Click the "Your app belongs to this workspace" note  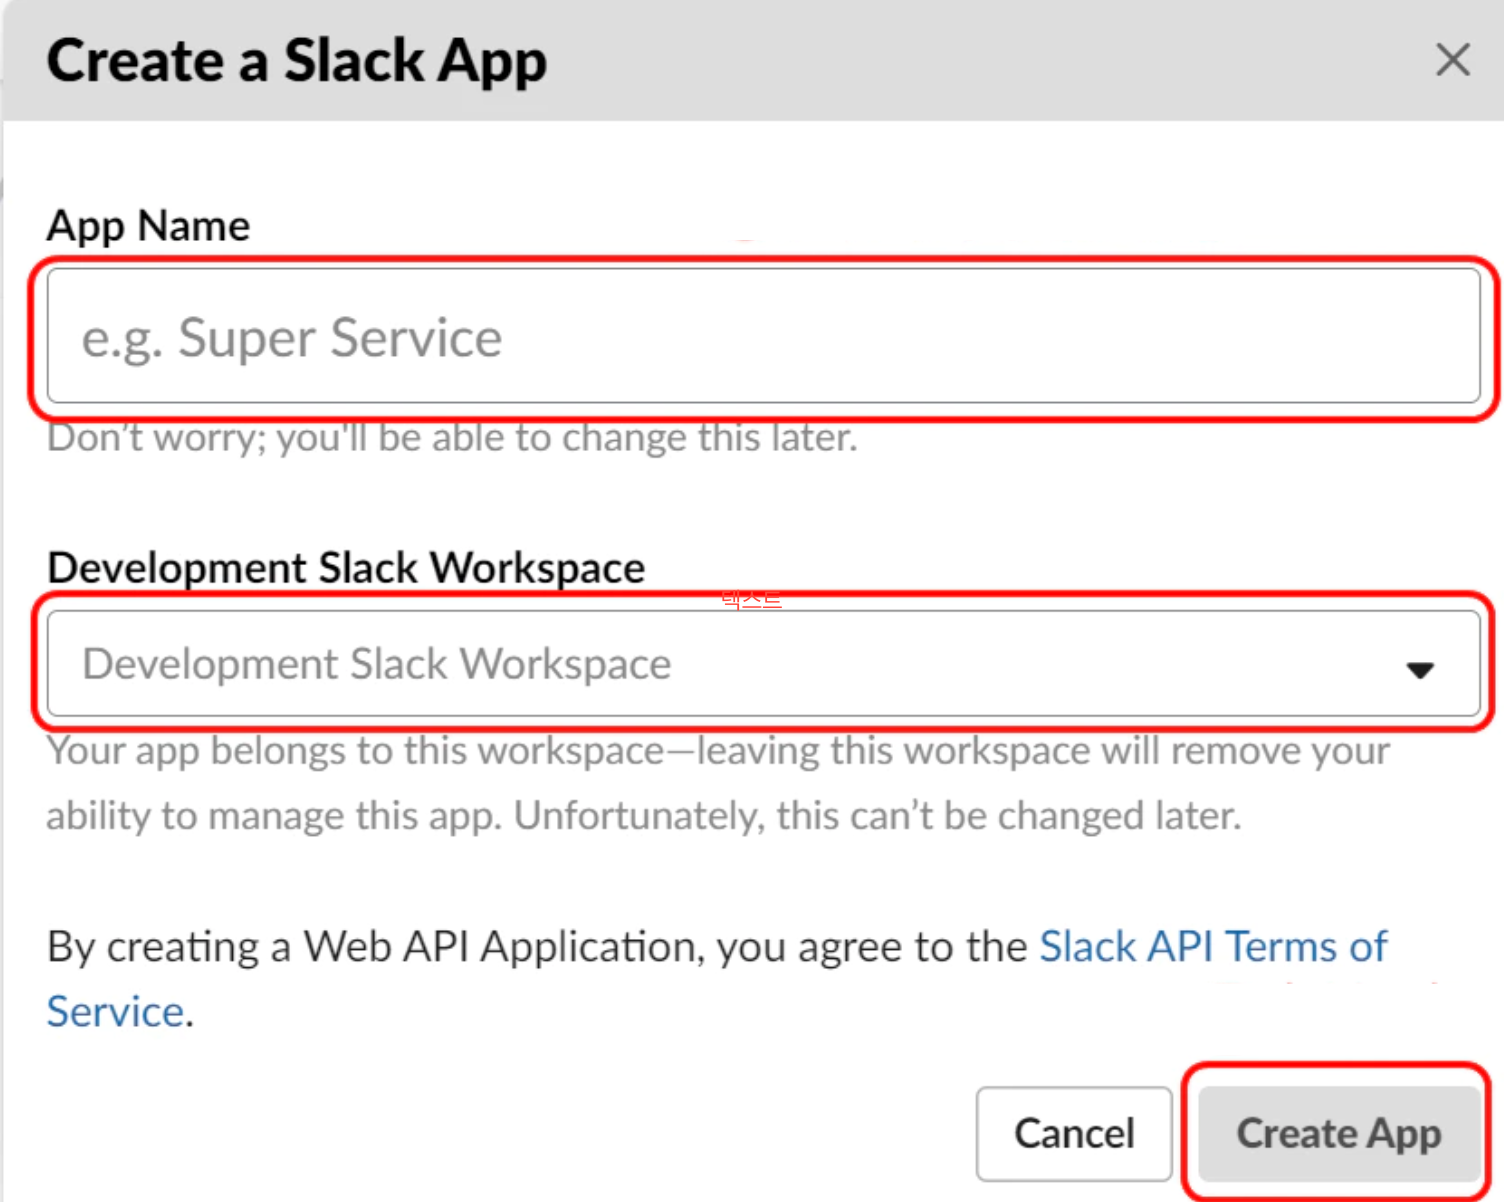(718, 783)
